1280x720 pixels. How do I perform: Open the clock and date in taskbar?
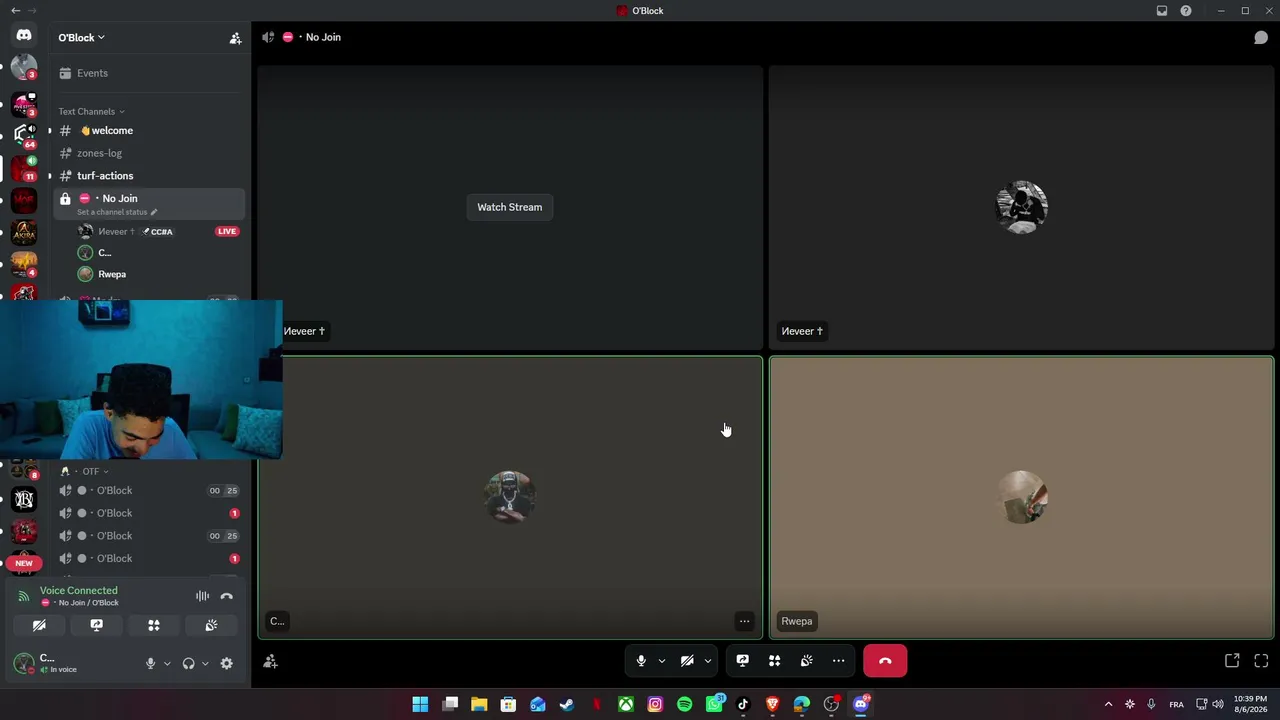click(1250, 705)
